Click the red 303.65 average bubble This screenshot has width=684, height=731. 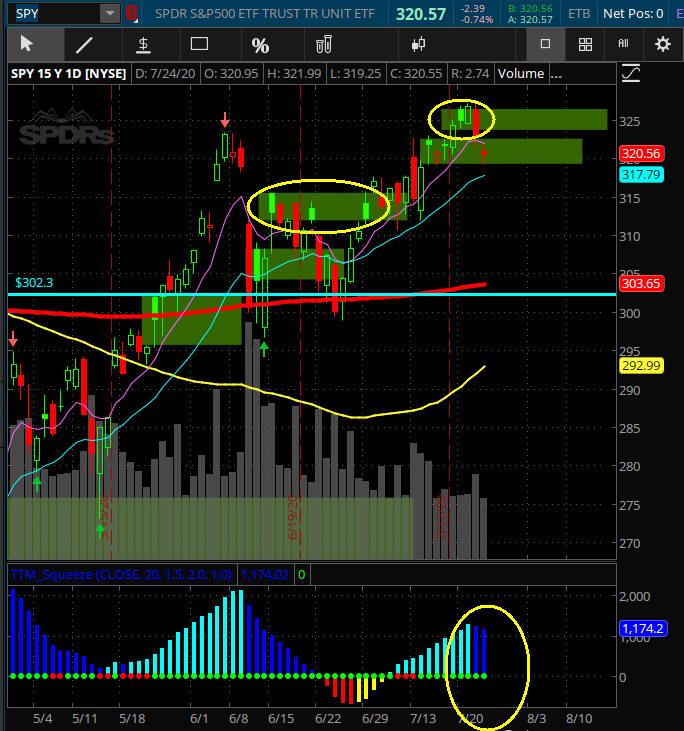point(641,283)
